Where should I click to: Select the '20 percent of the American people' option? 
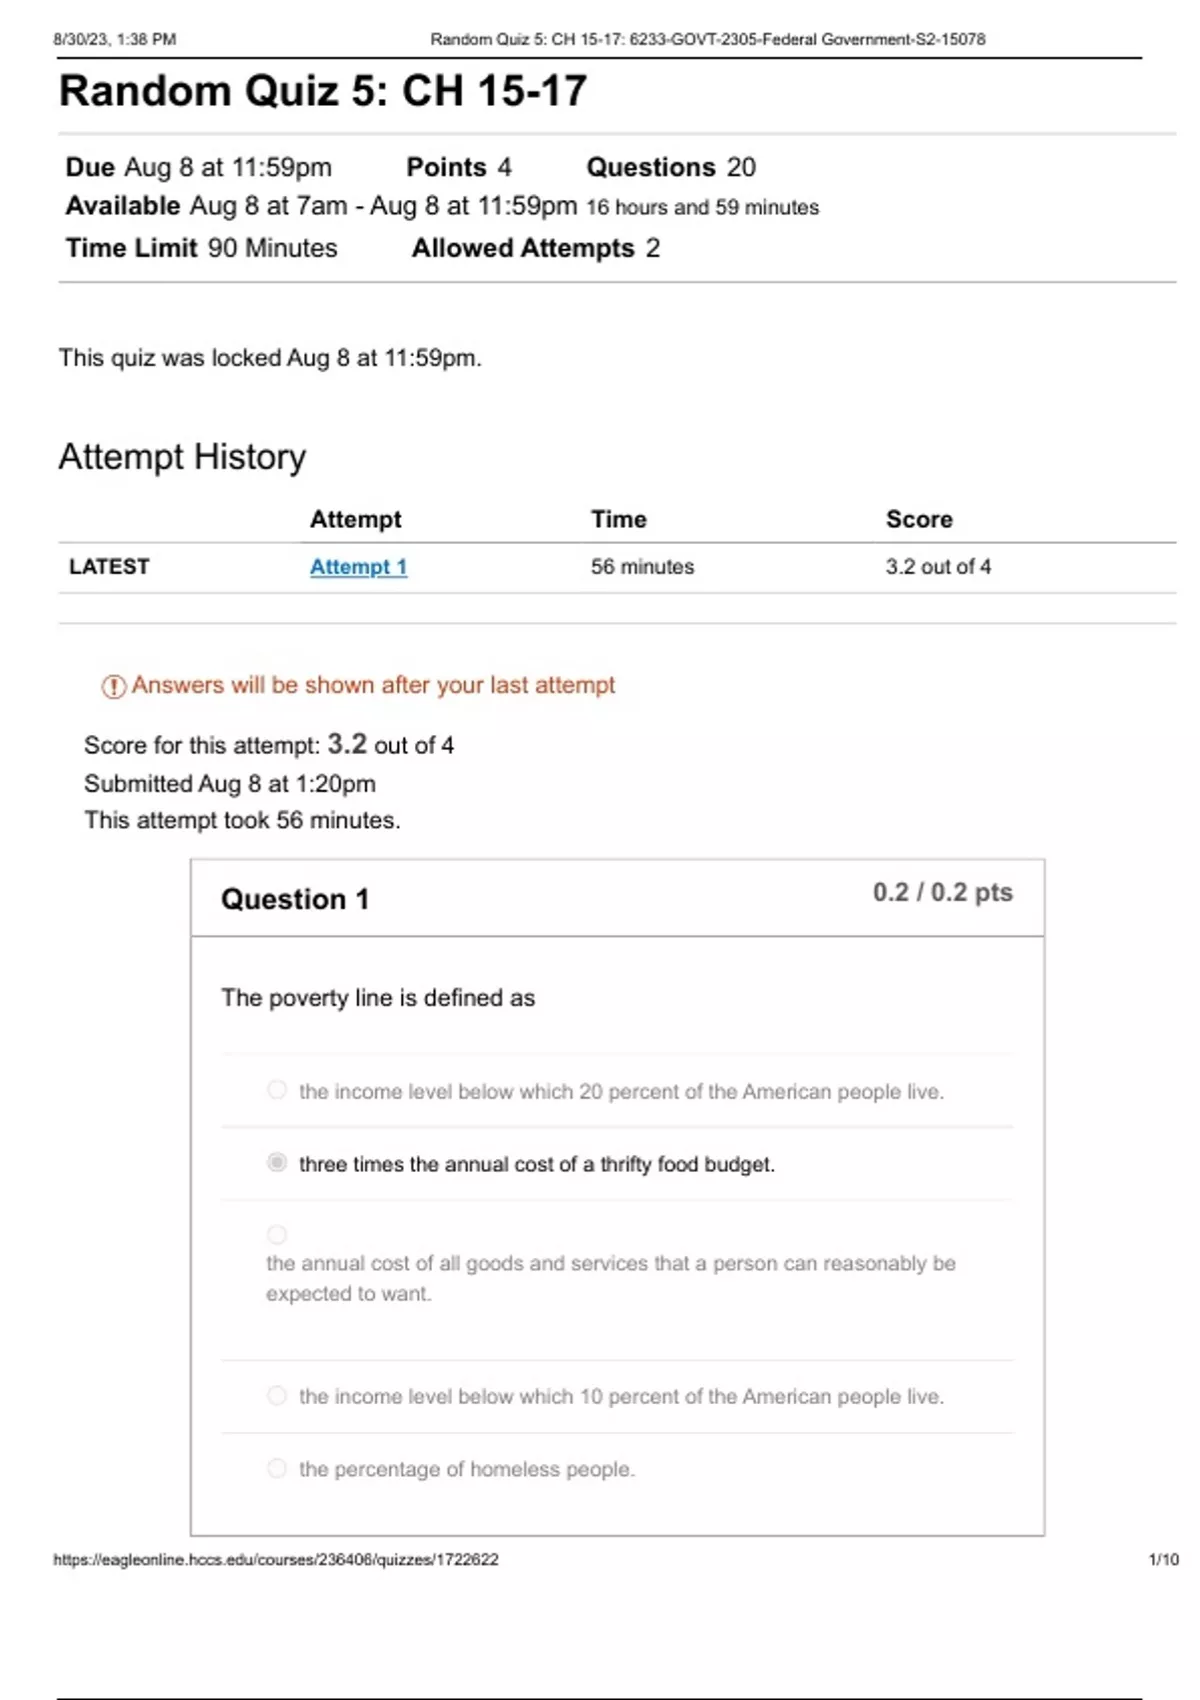coord(277,1090)
